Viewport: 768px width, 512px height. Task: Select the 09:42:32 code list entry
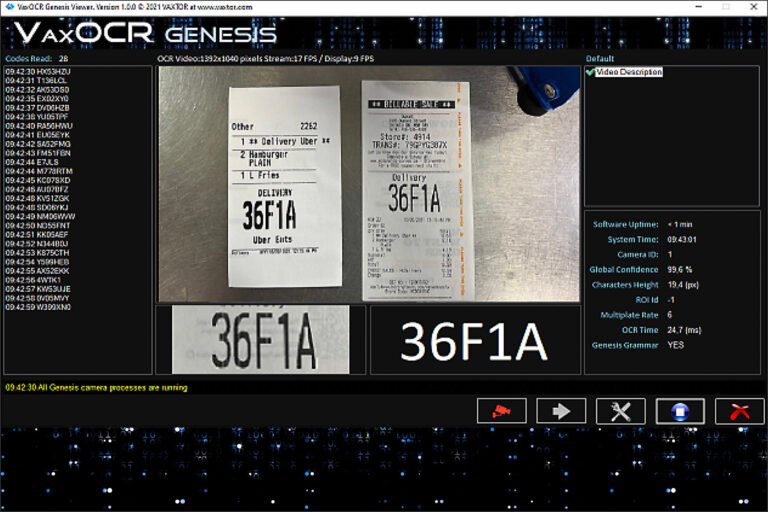pos(37,90)
